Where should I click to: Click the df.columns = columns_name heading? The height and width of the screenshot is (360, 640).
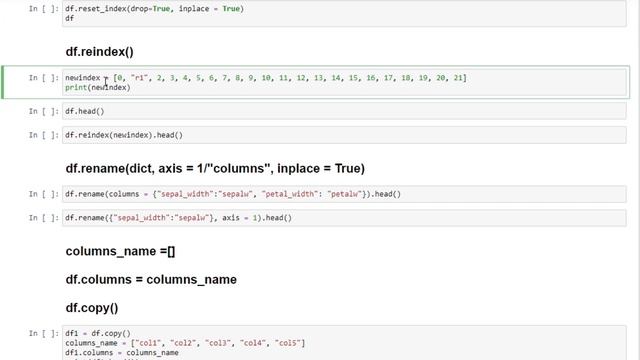click(x=151, y=280)
